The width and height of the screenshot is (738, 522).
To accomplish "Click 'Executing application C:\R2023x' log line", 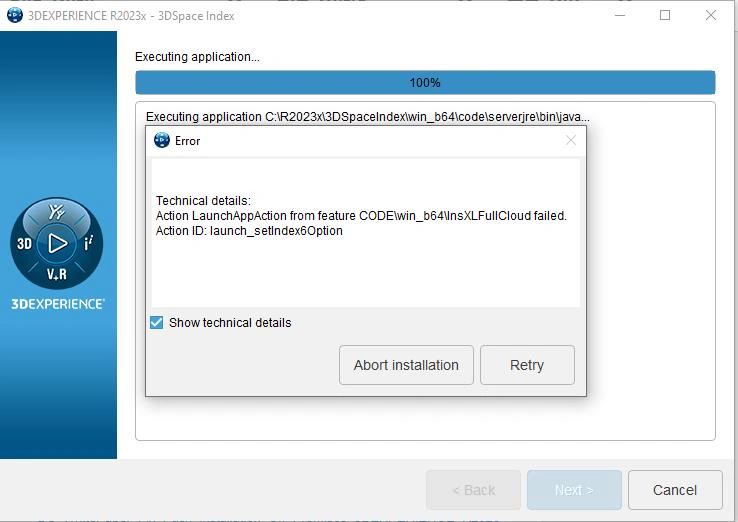I will pyautogui.click(x=368, y=117).
